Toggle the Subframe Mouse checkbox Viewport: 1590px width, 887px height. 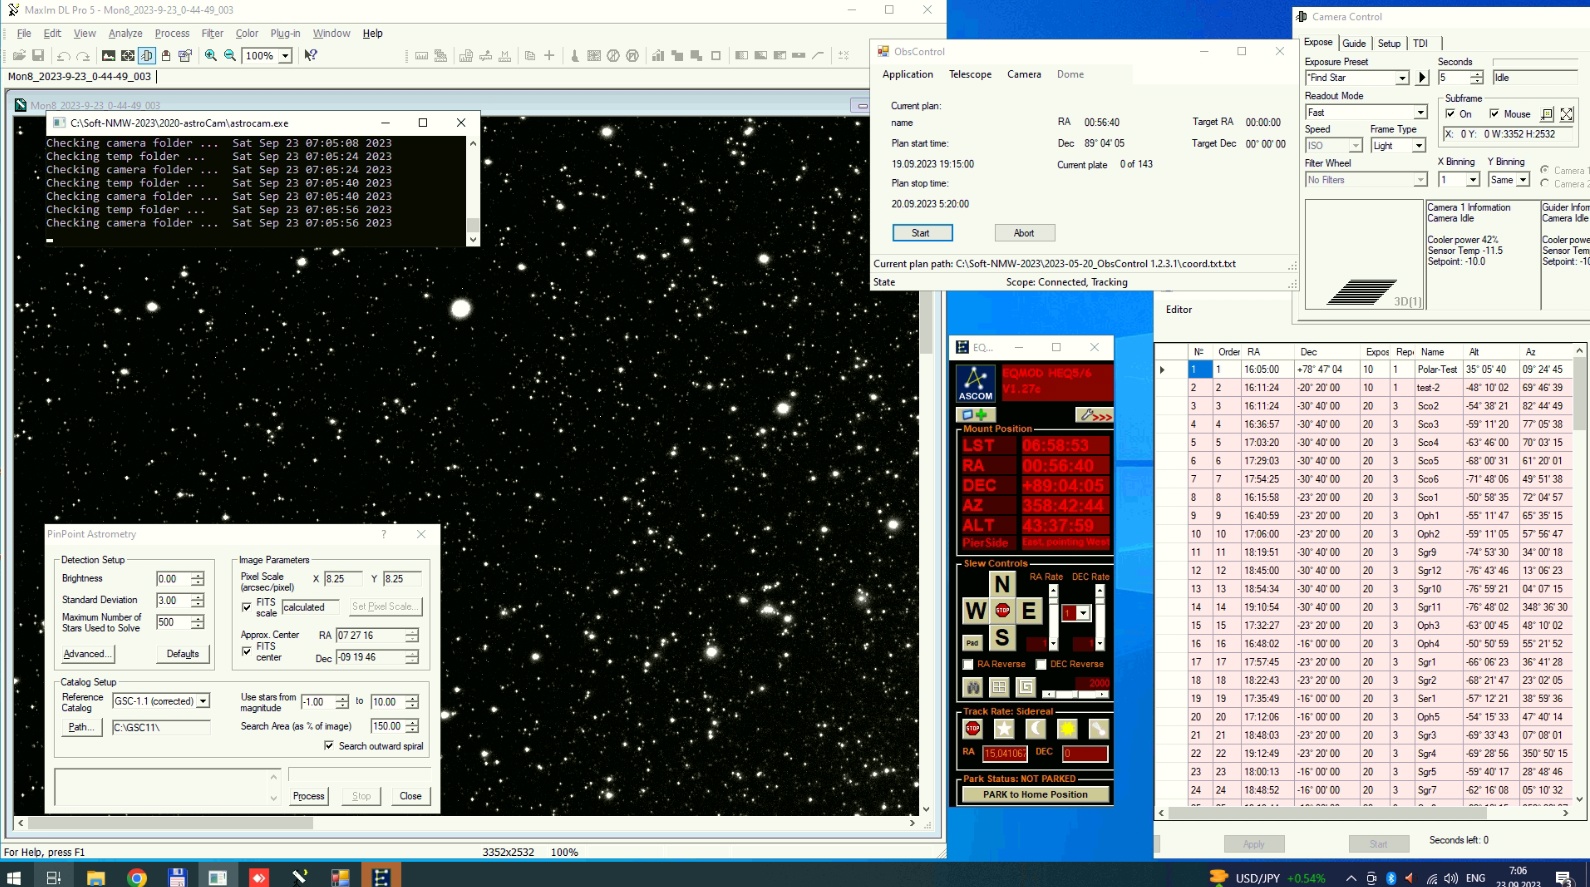tap(1494, 114)
